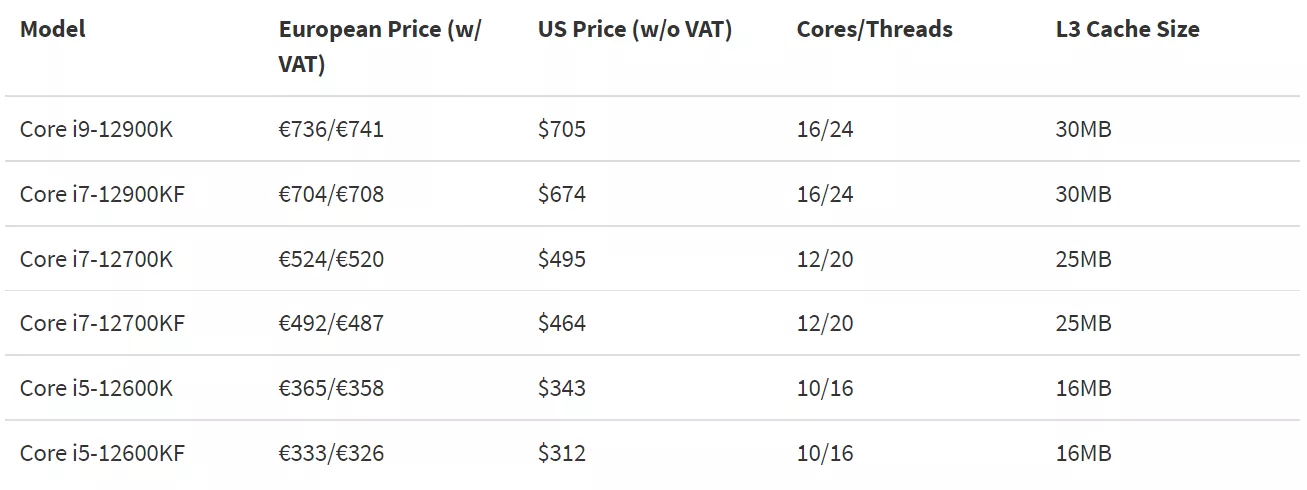Click the $705 US price cell
Image resolution: width=1307 pixels, height=490 pixels.
562,129
